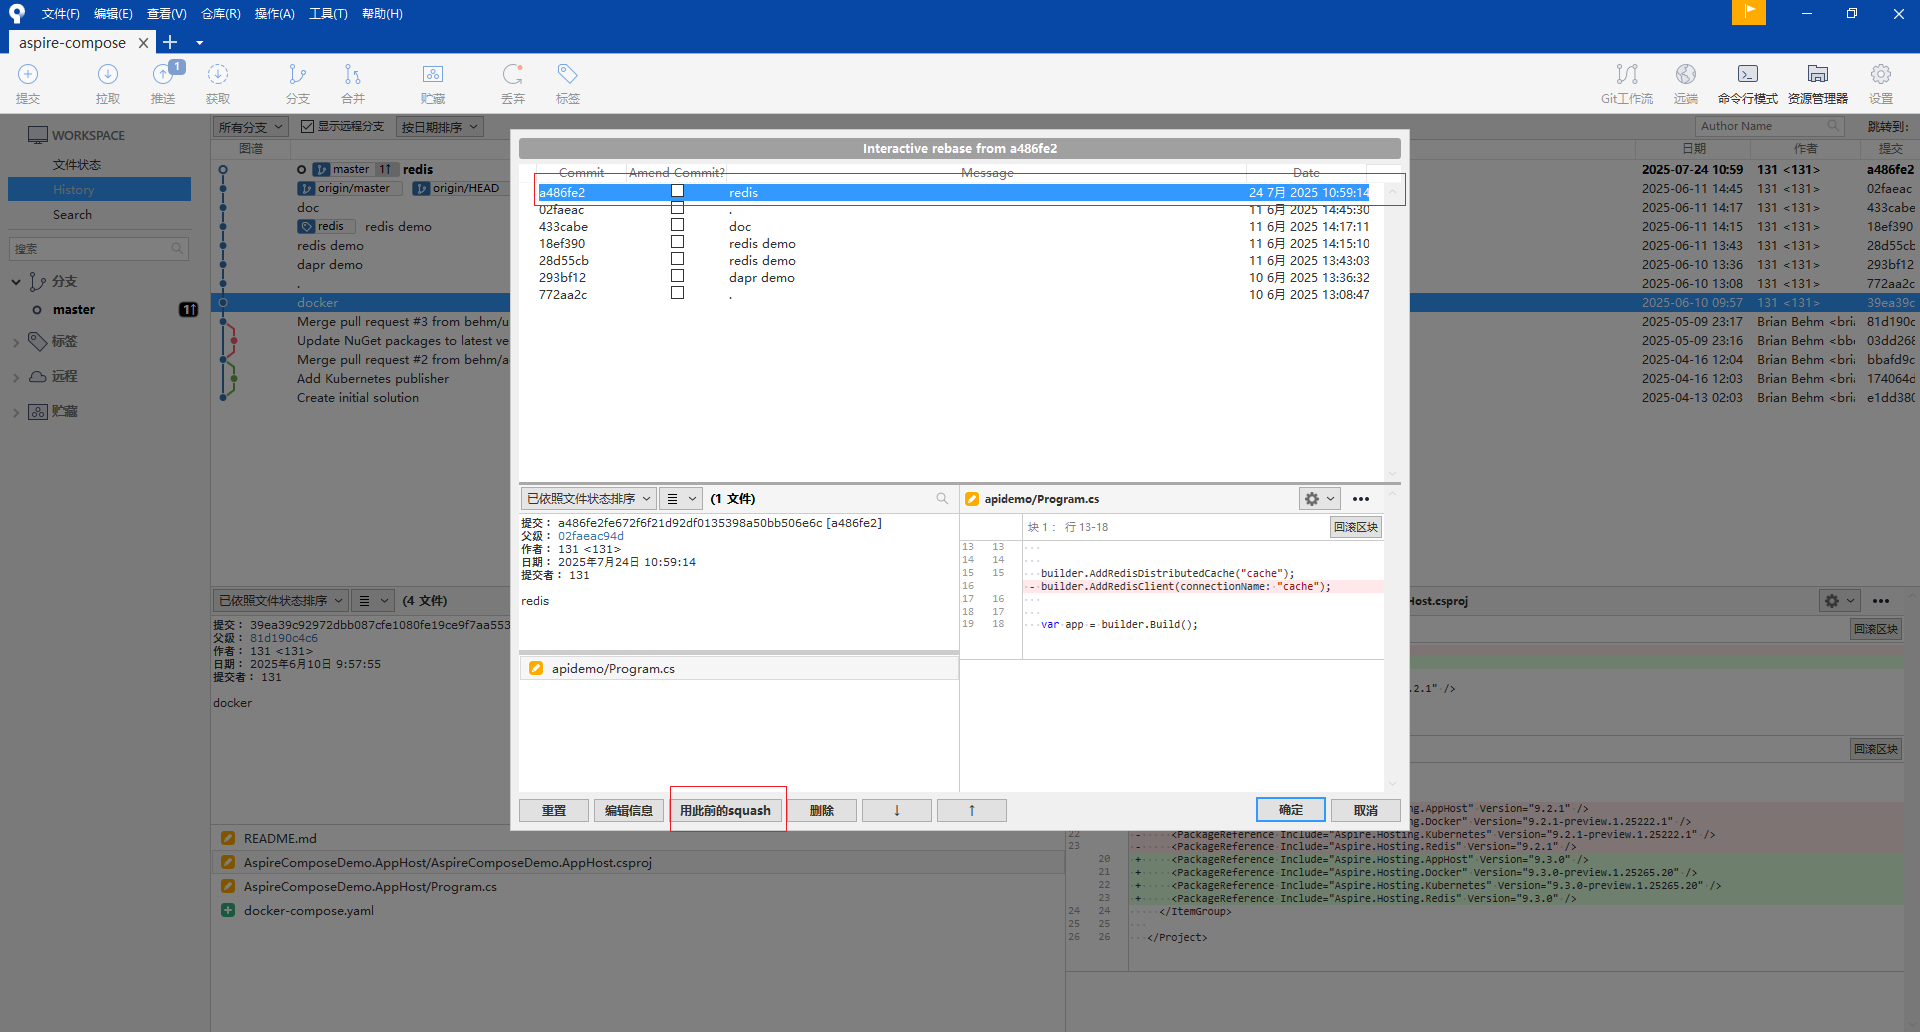
Task: Expand the 标签 tree section
Action: click(x=16, y=342)
